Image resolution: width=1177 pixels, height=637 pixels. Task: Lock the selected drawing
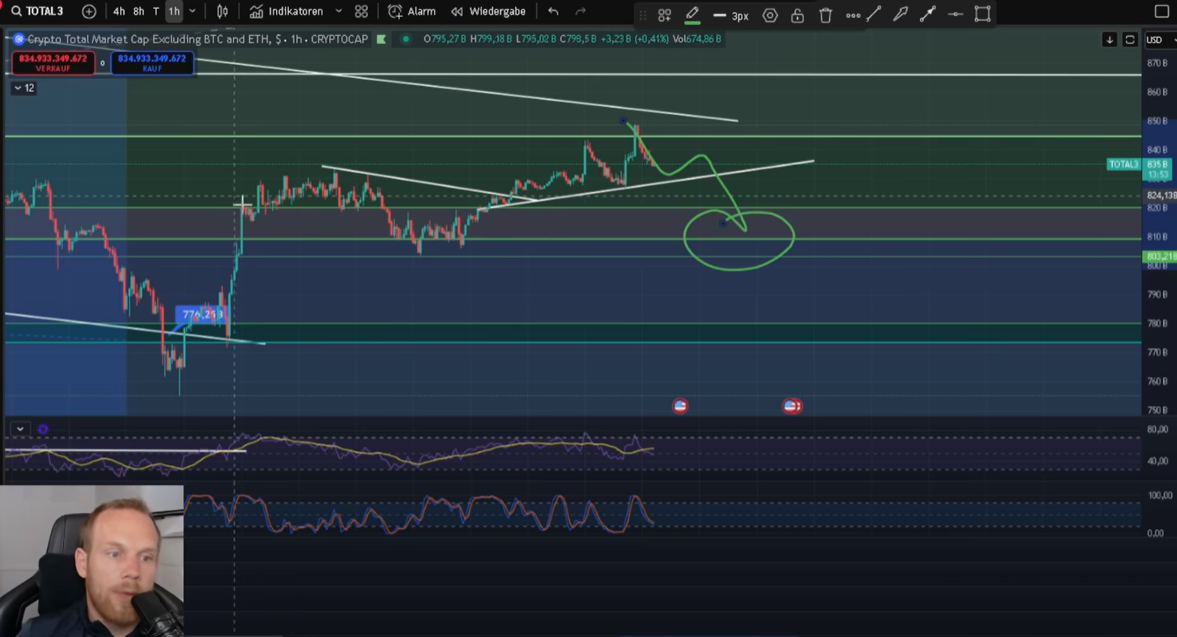tap(797, 15)
